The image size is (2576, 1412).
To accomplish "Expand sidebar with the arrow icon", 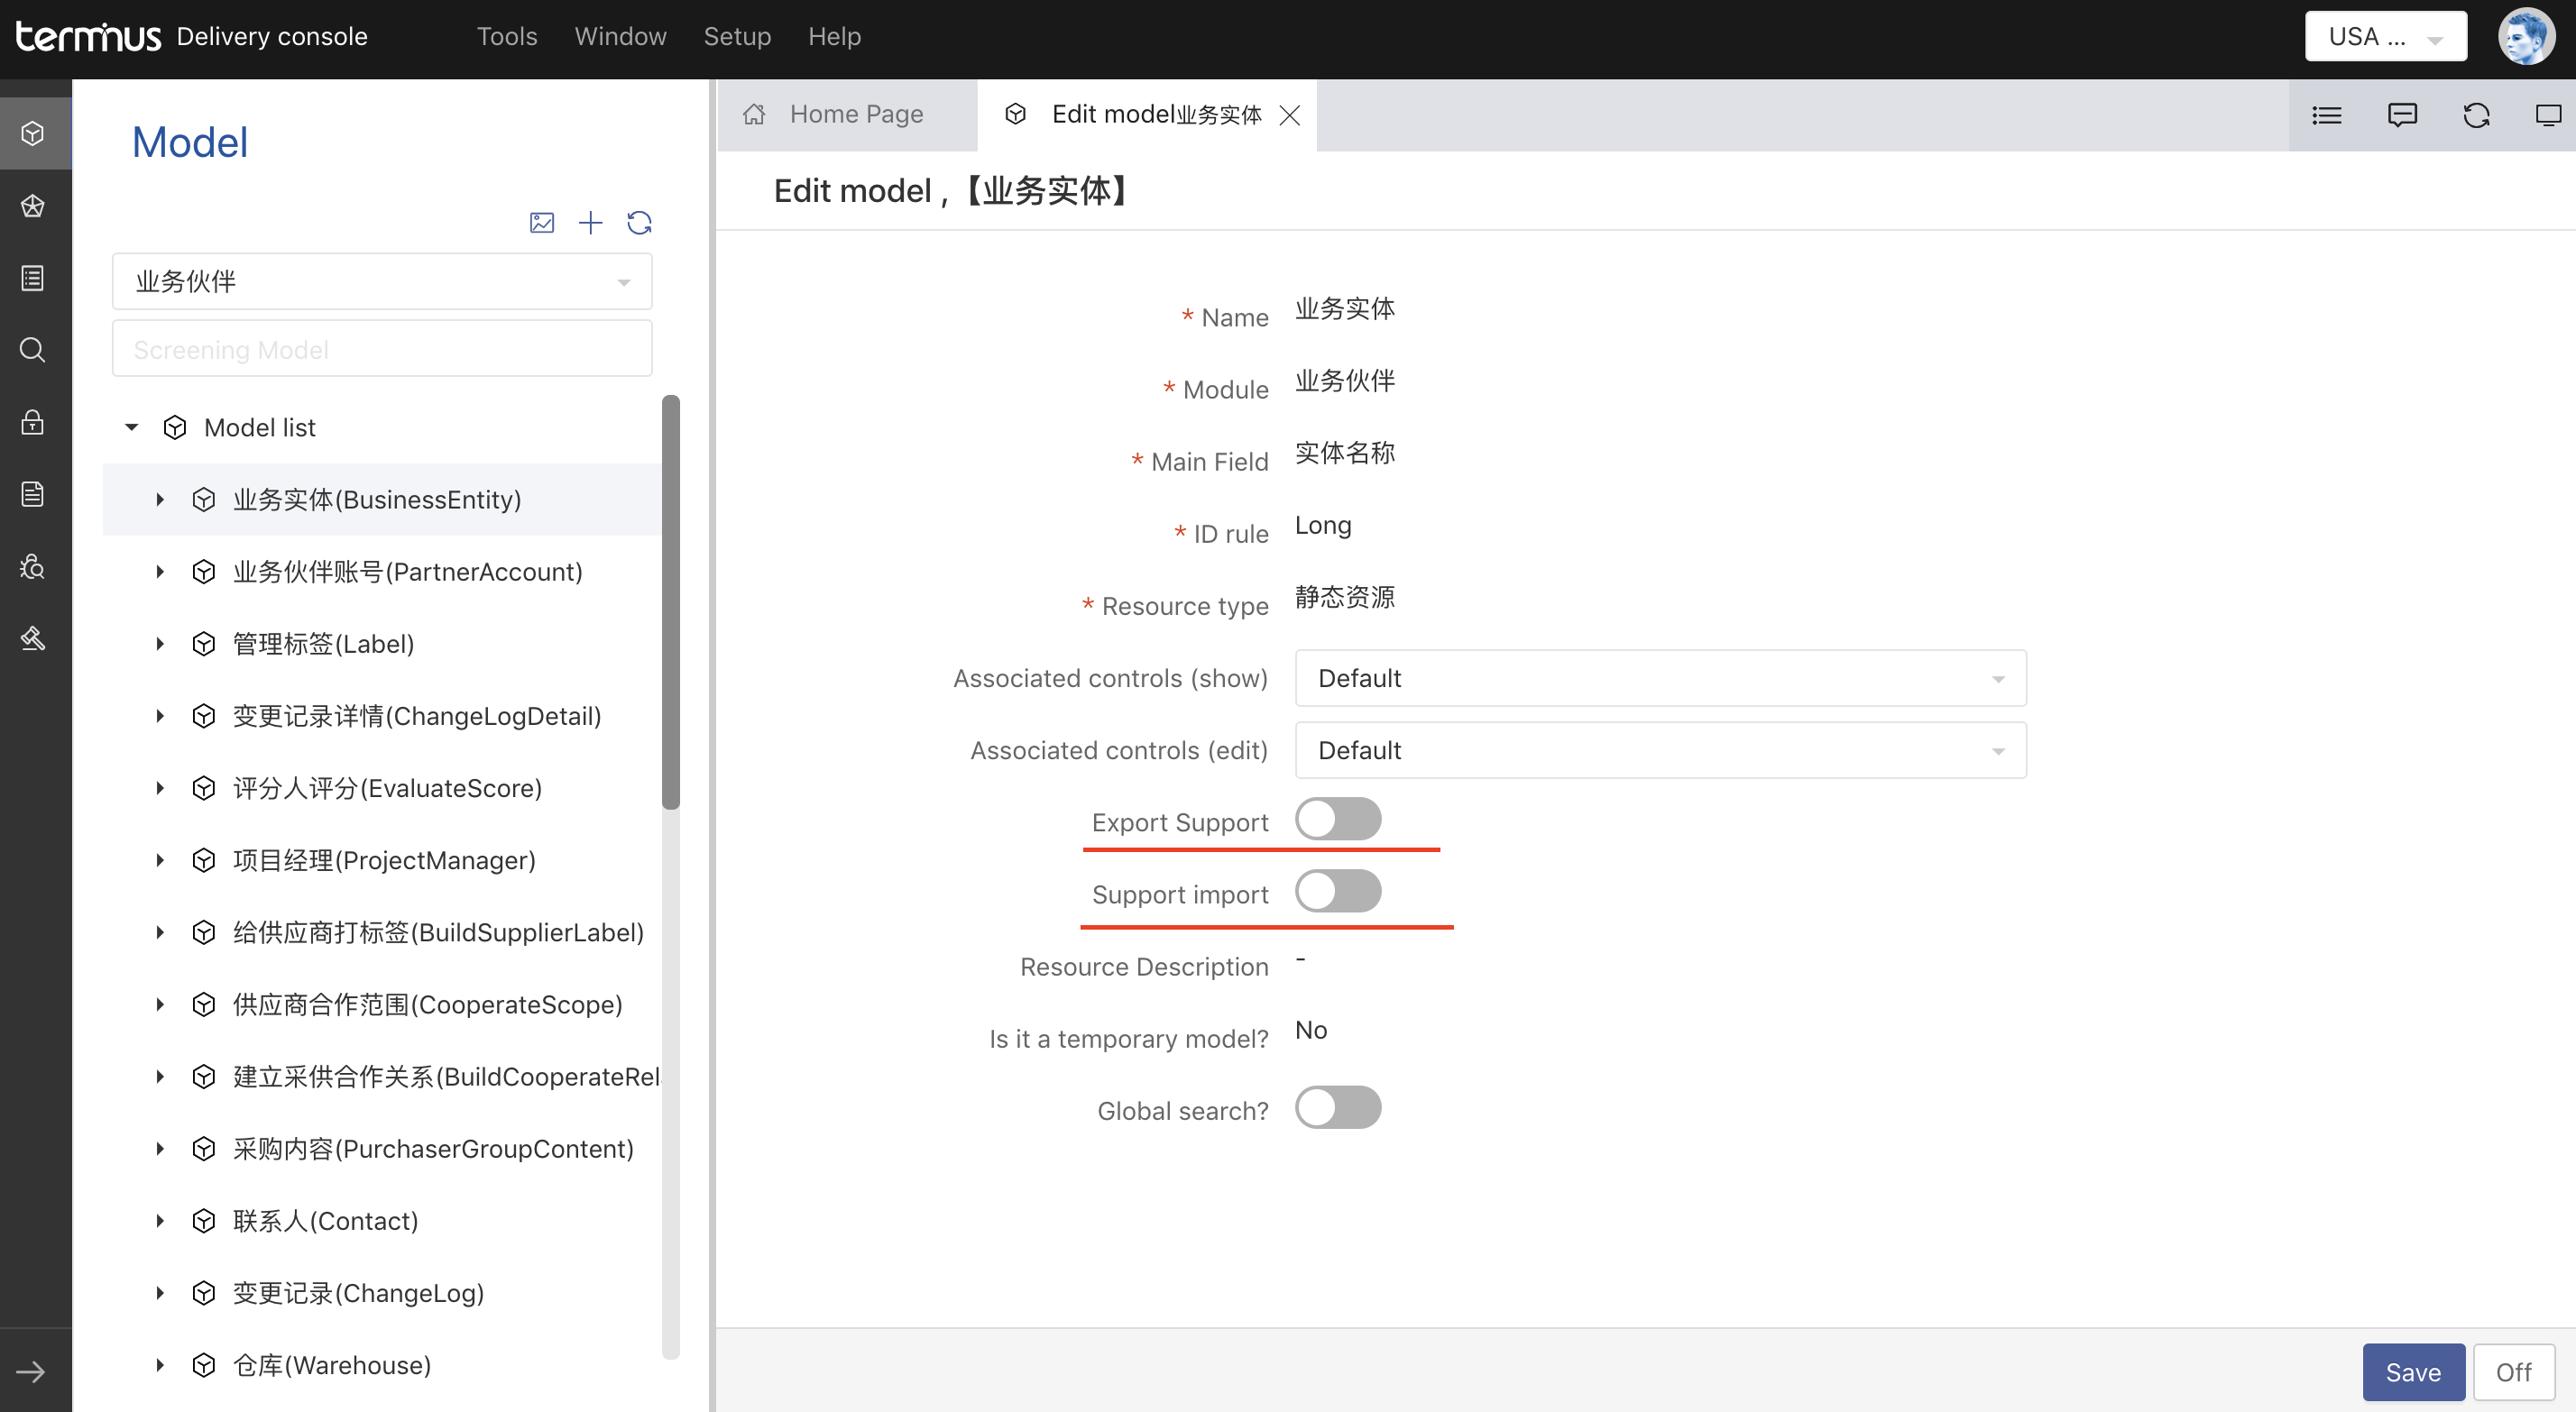I will click(x=31, y=1371).
